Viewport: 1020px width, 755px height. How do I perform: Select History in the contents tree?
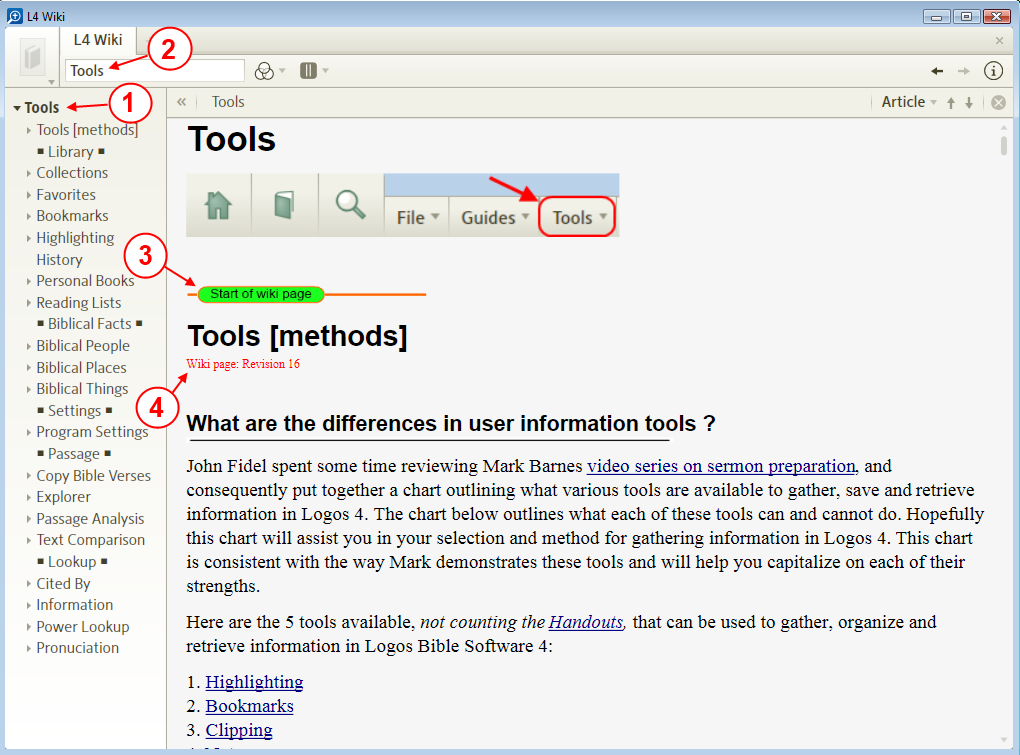coord(59,259)
